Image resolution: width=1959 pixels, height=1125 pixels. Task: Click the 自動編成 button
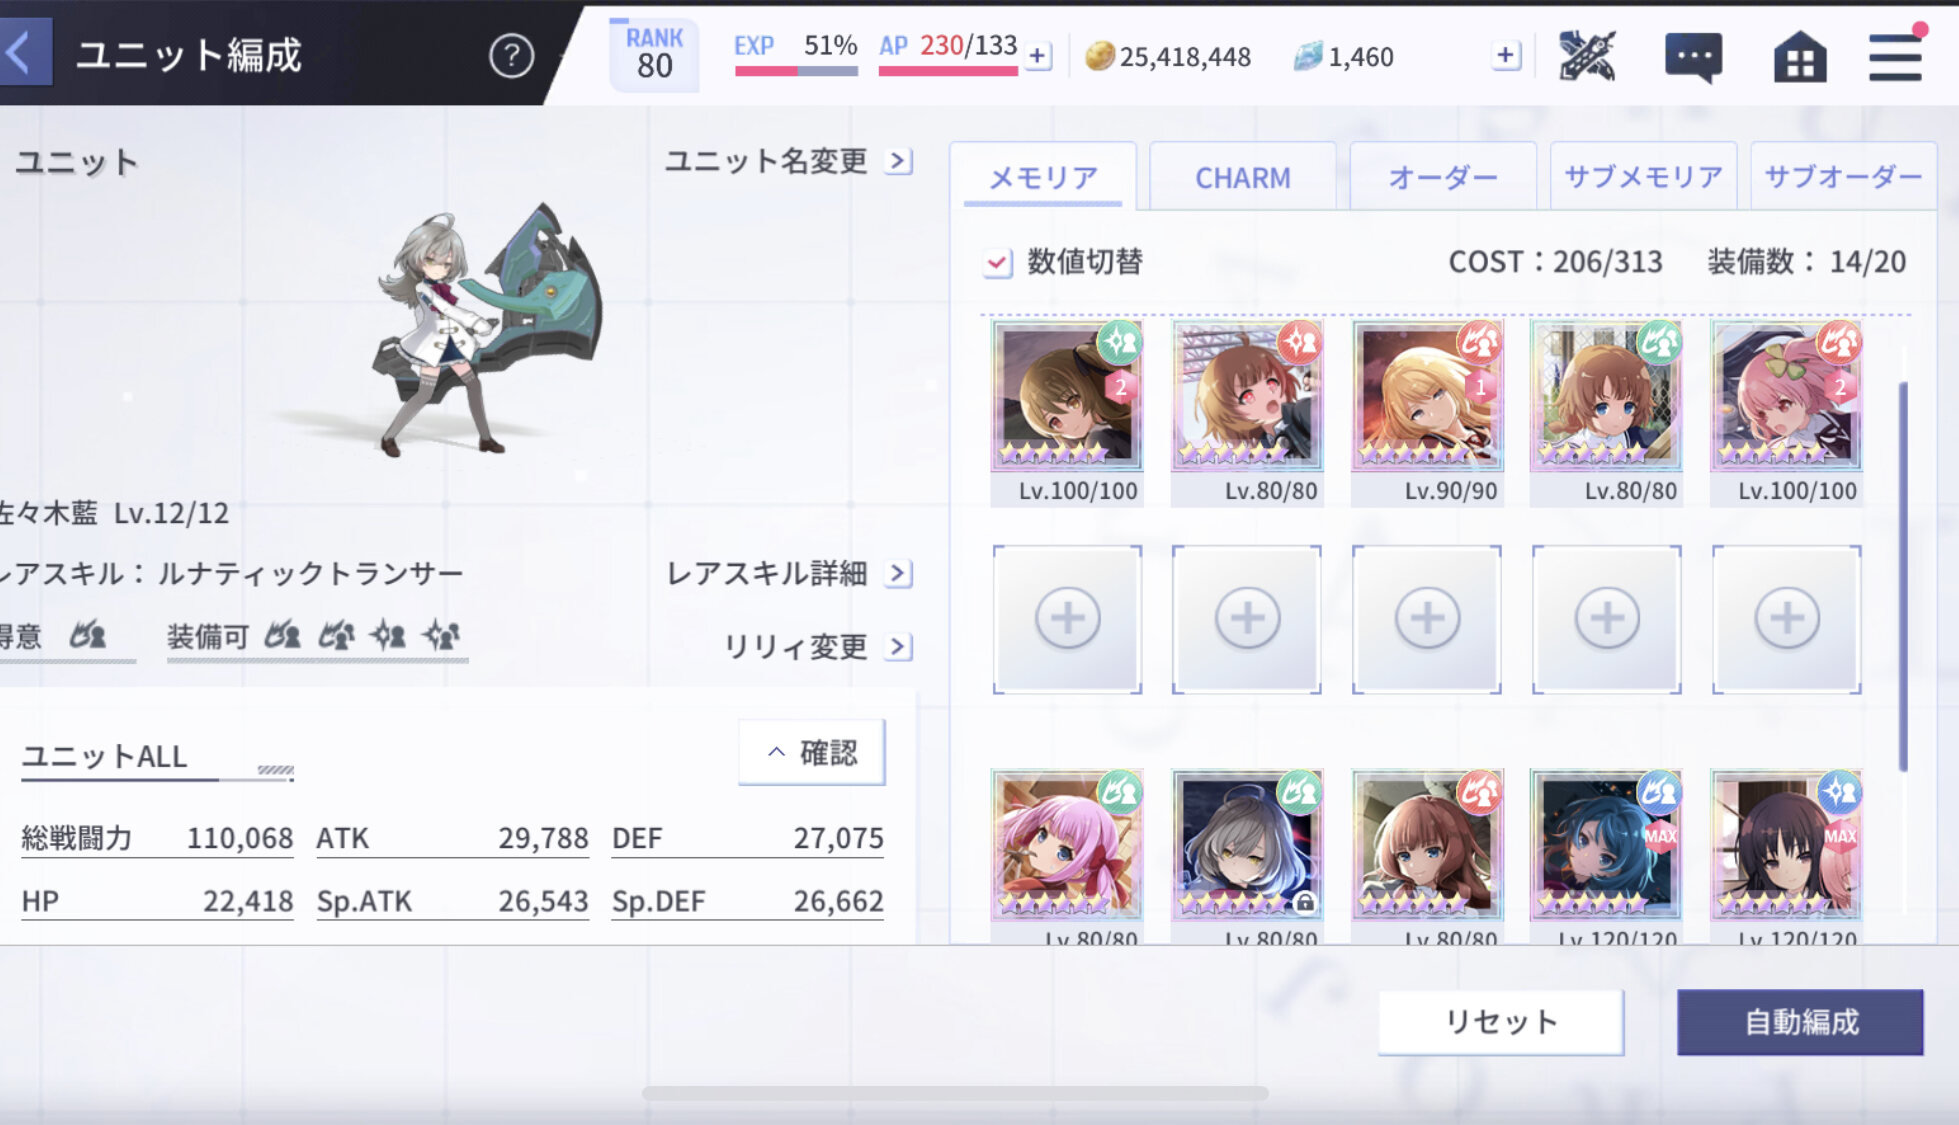point(1800,1022)
